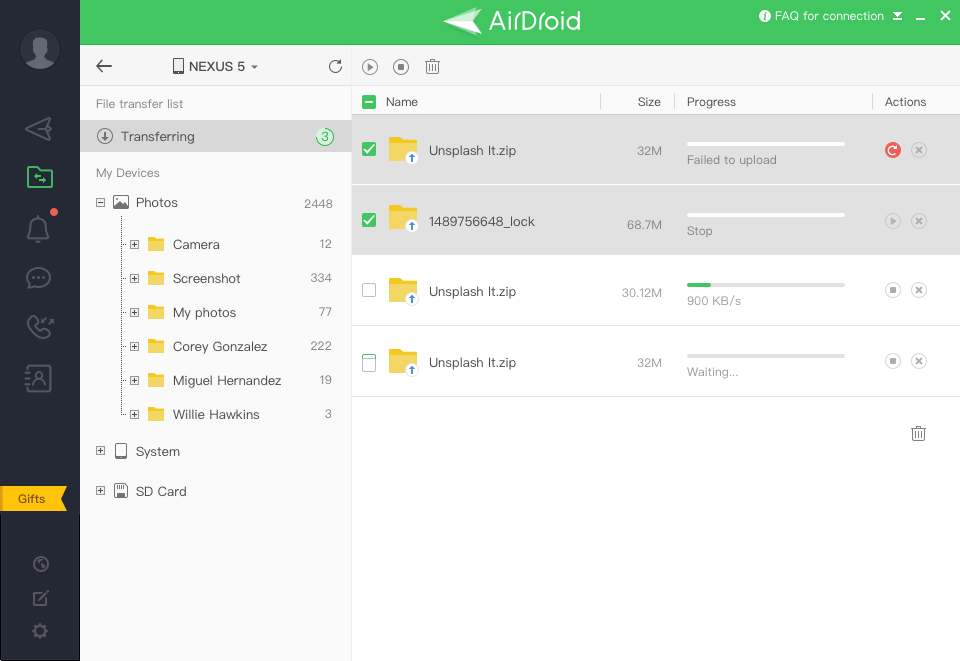Go back with the left arrow

point(104,66)
